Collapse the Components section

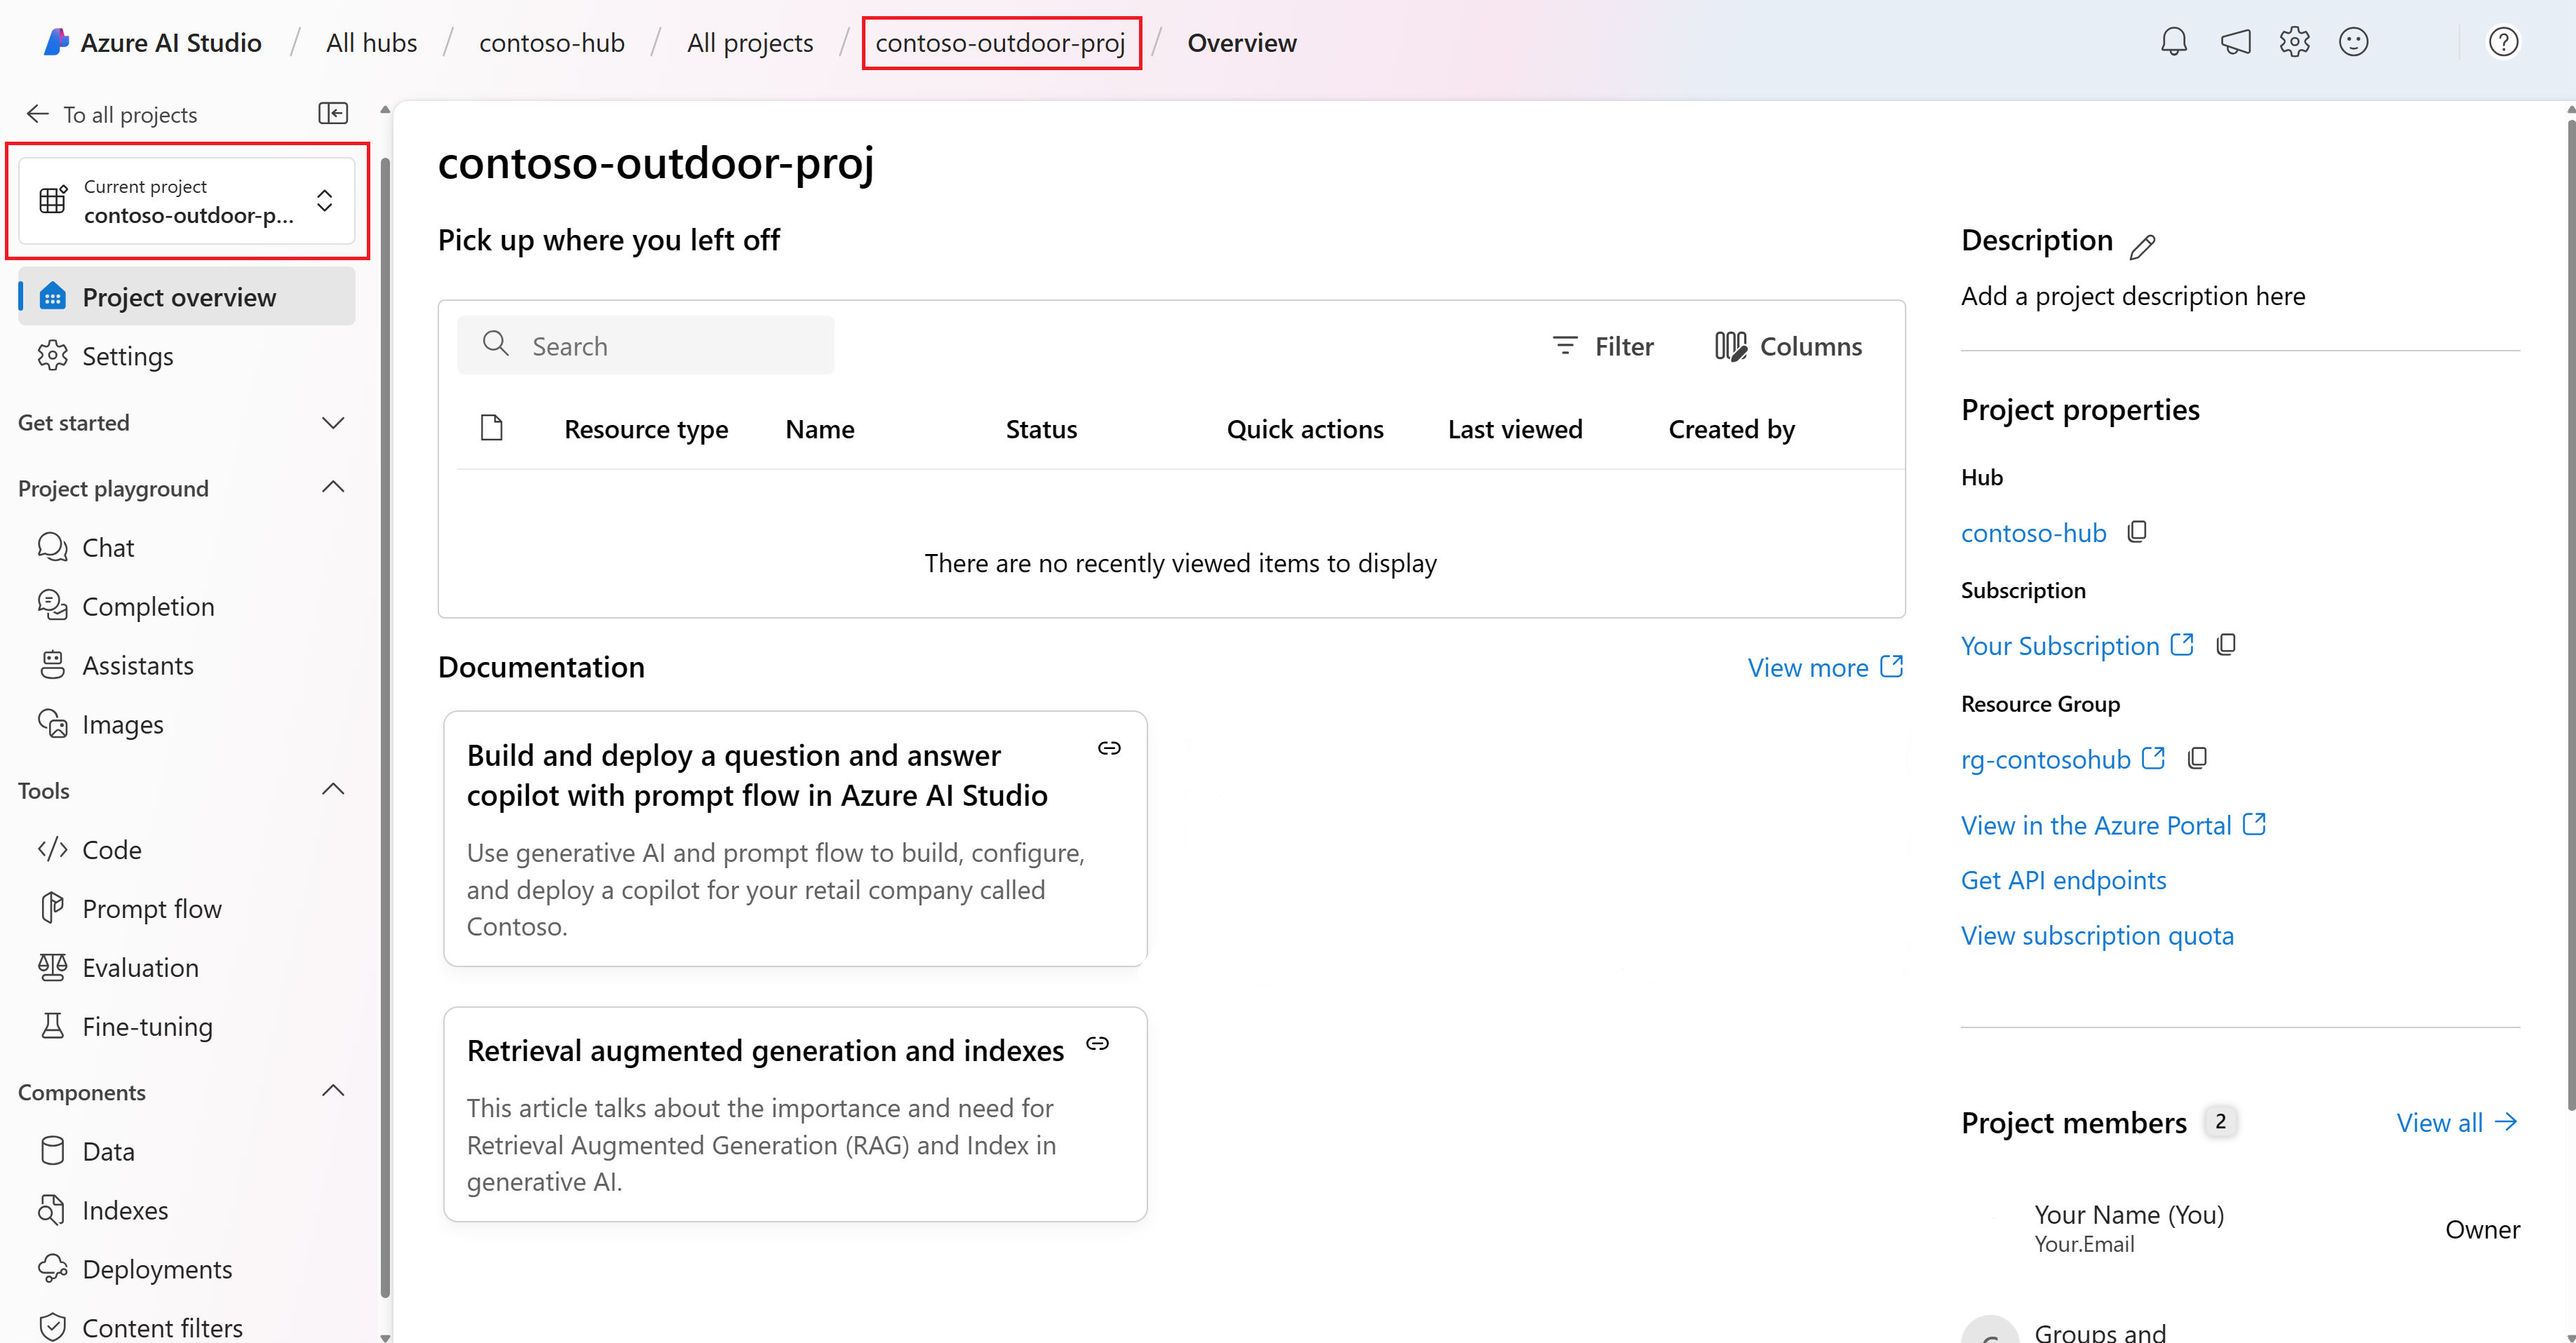(333, 1091)
